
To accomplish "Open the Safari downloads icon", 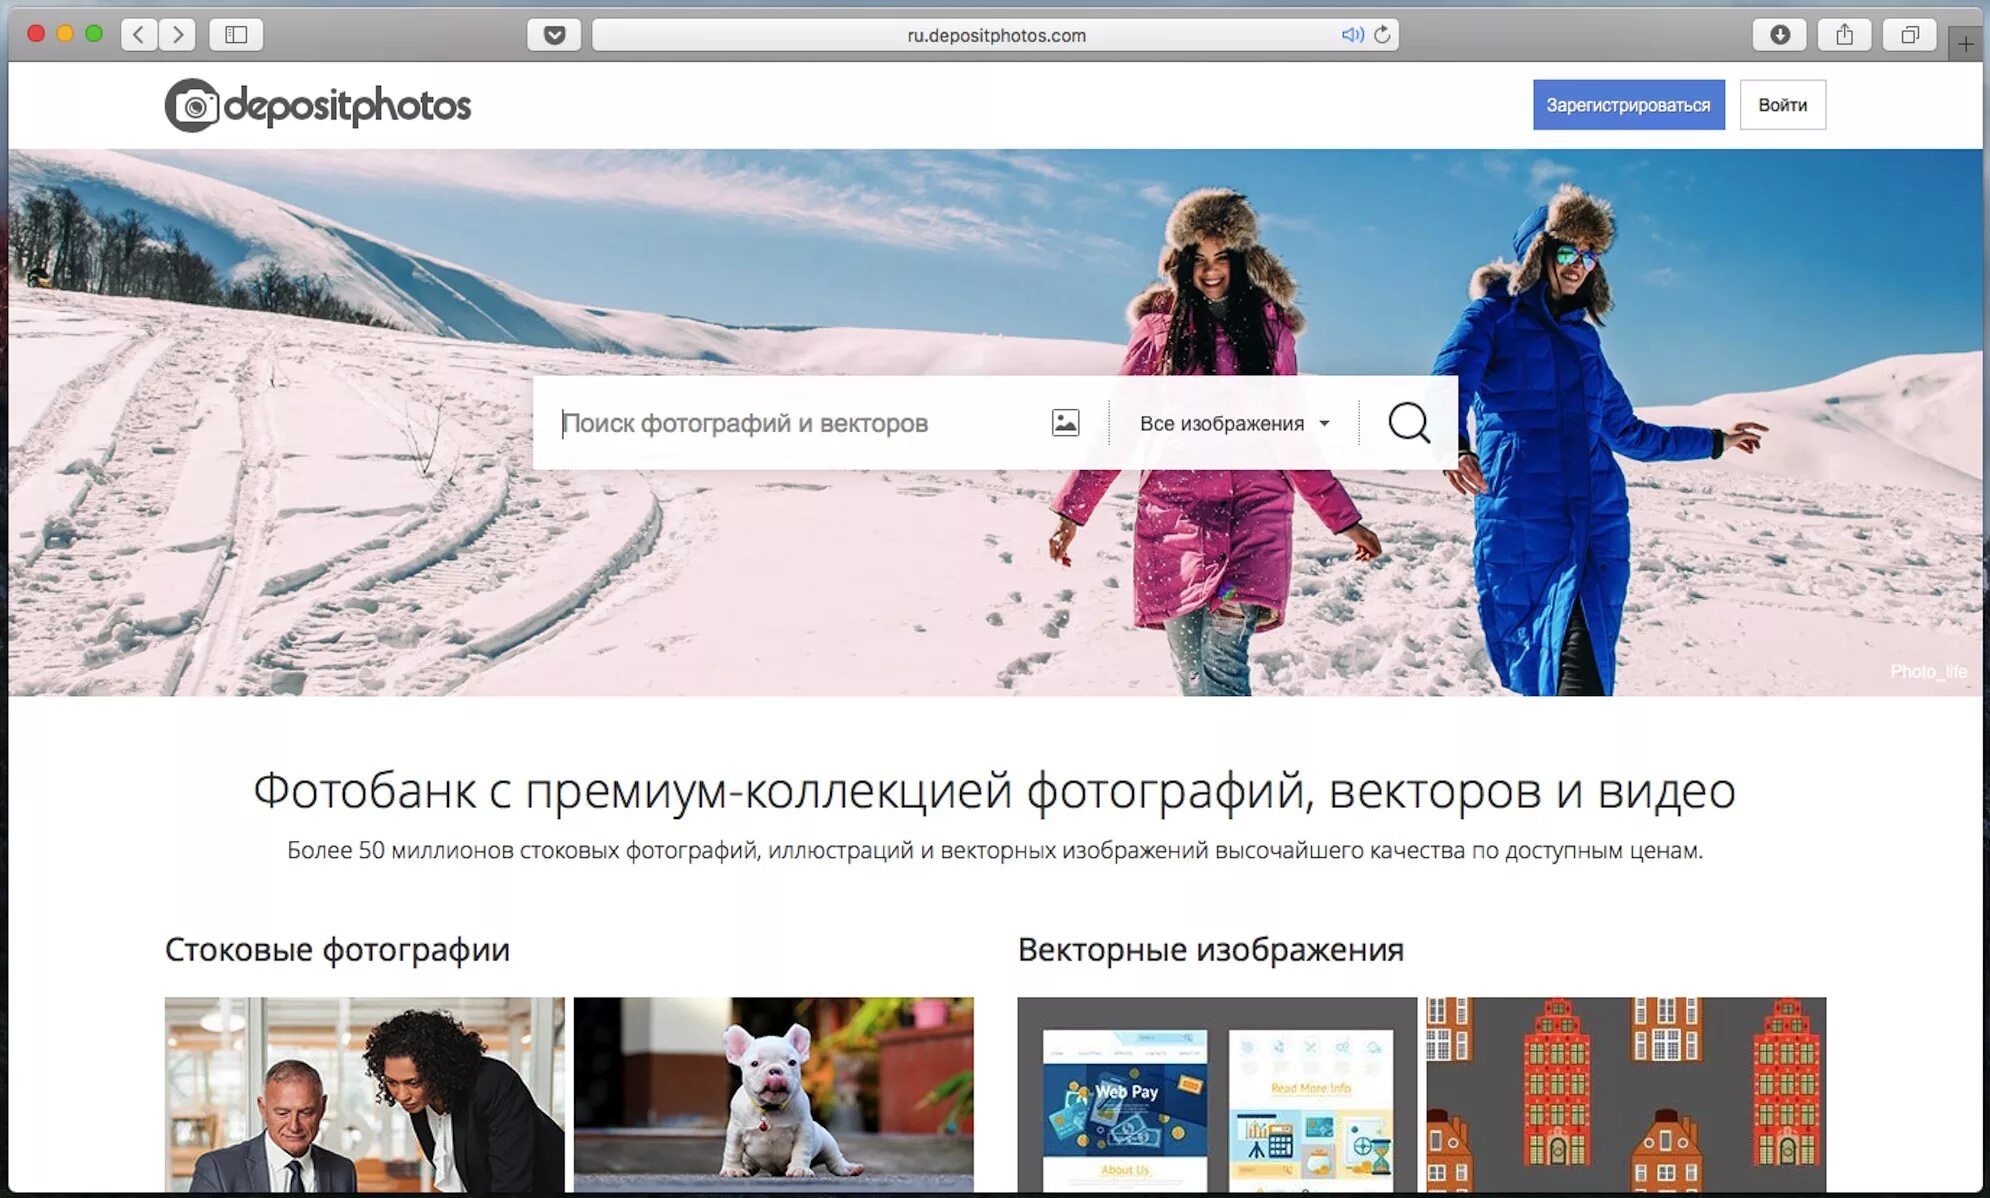I will pyautogui.click(x=1779, y=35).
